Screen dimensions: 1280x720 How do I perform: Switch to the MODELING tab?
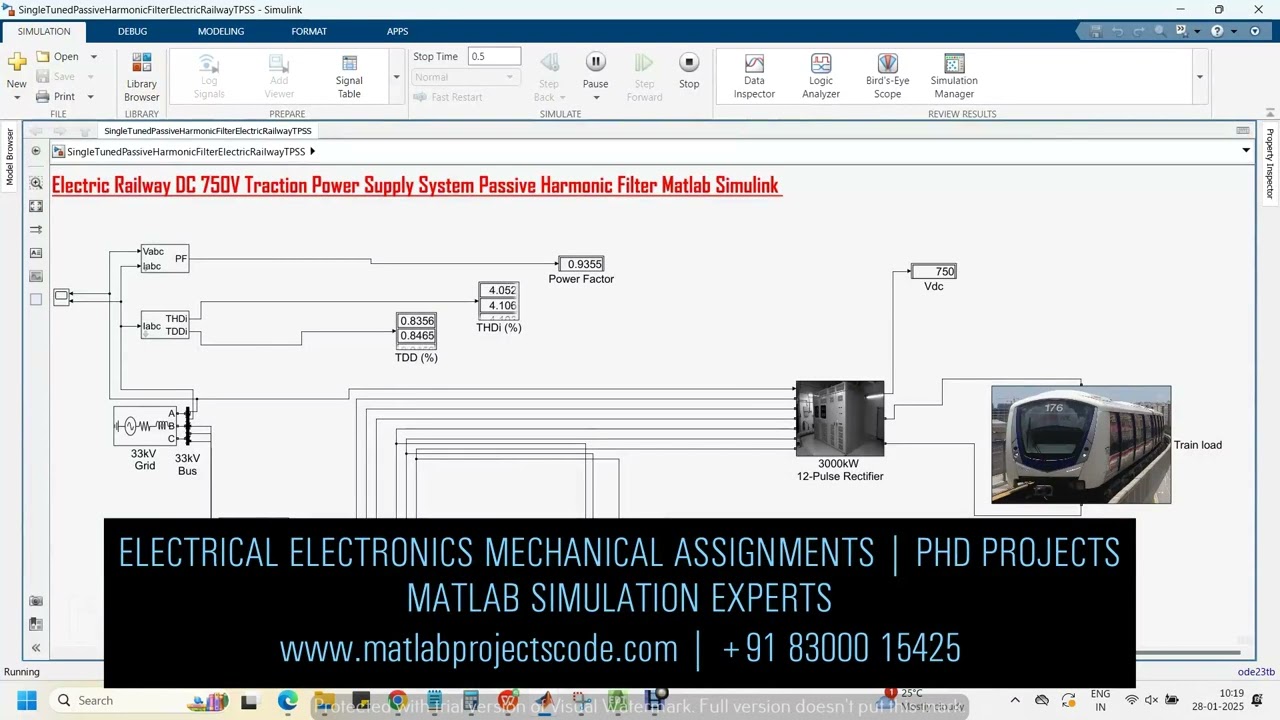221,31
